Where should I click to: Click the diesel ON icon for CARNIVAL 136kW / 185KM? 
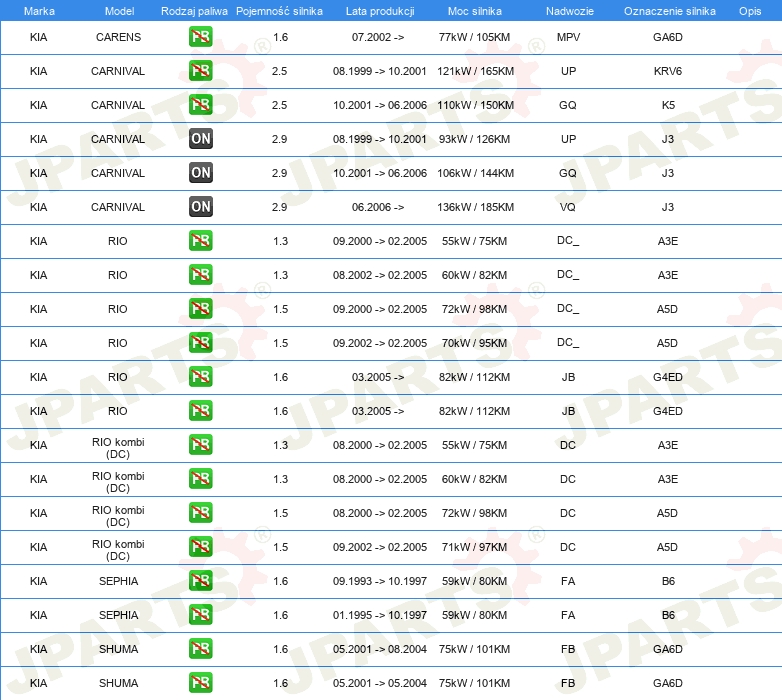pos(200,206)
